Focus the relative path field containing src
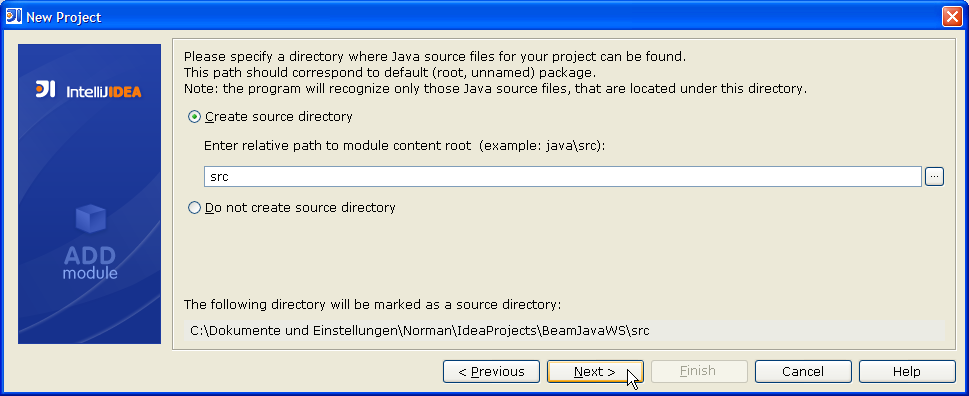Screen dimensions: 969x396 point(562,177)
